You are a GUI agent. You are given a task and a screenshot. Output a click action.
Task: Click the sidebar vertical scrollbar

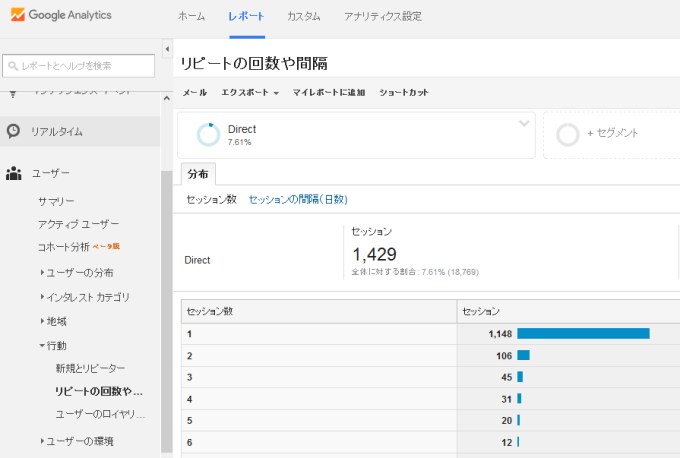tap(166, 300)
